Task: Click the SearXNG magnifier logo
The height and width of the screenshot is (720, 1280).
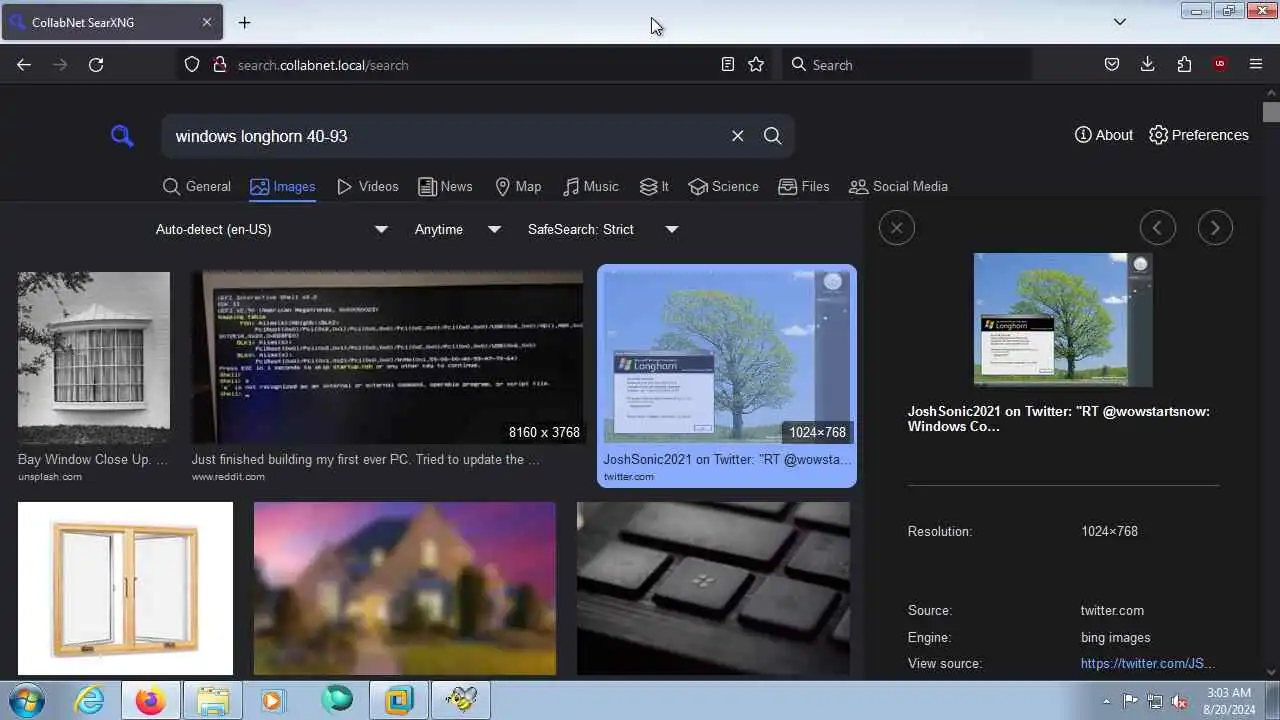Action: click(x=122, y=136)
